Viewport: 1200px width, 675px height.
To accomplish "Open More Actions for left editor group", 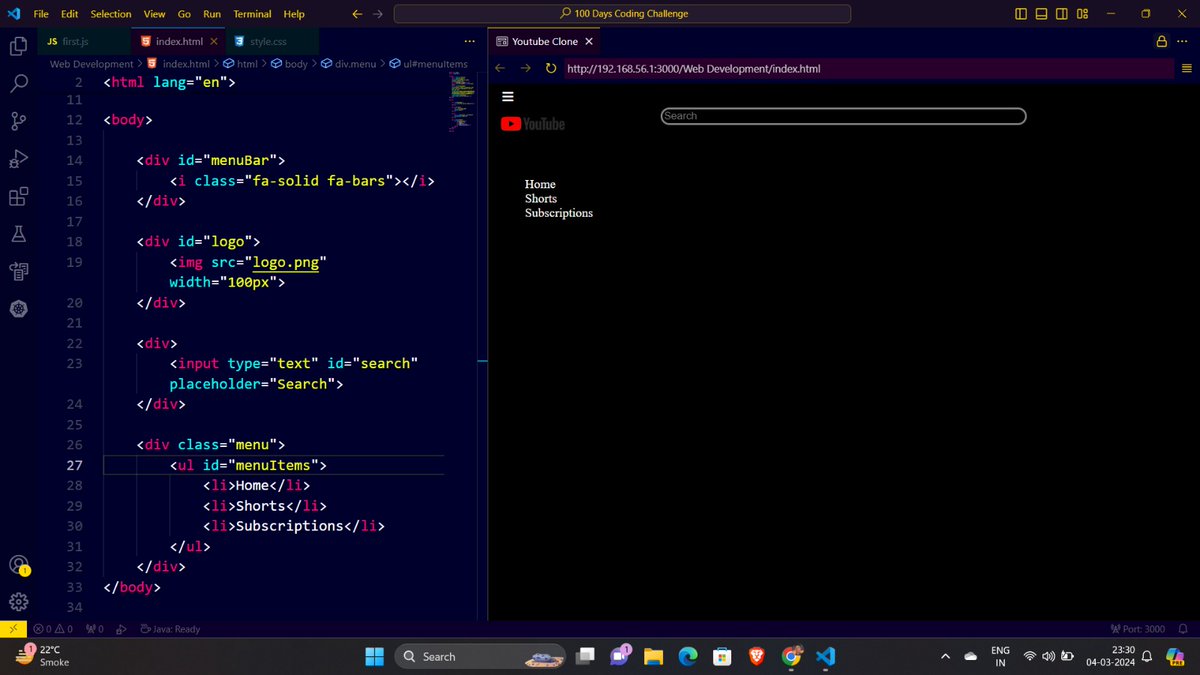I will coord(470,41).
